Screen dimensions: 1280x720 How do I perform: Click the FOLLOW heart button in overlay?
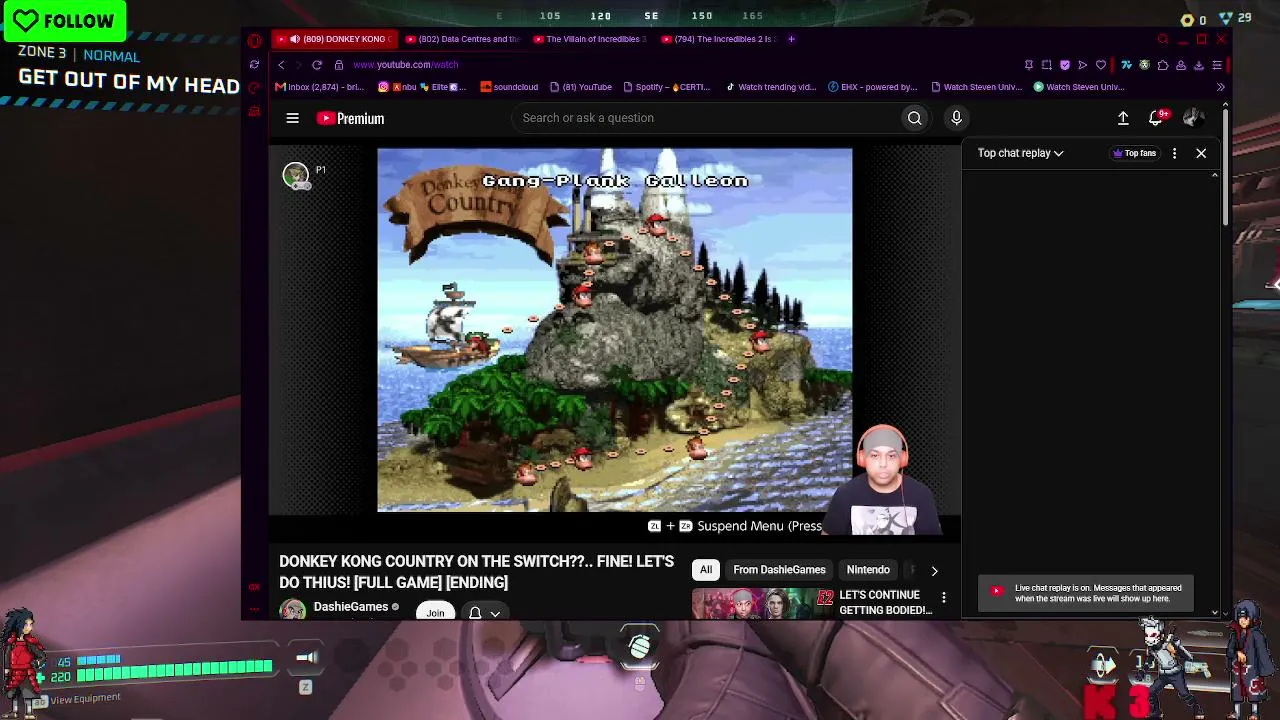click(65, 21)
